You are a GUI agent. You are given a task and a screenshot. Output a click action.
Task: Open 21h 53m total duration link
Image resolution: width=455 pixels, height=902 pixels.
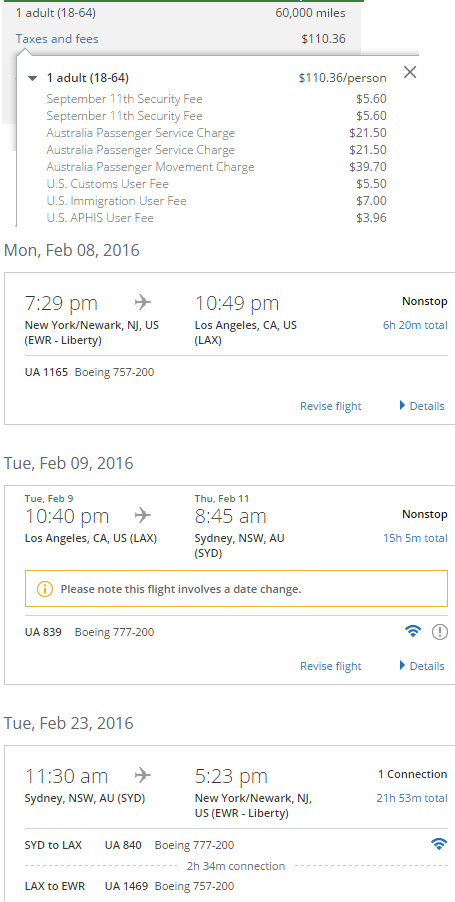coord(412,798)
